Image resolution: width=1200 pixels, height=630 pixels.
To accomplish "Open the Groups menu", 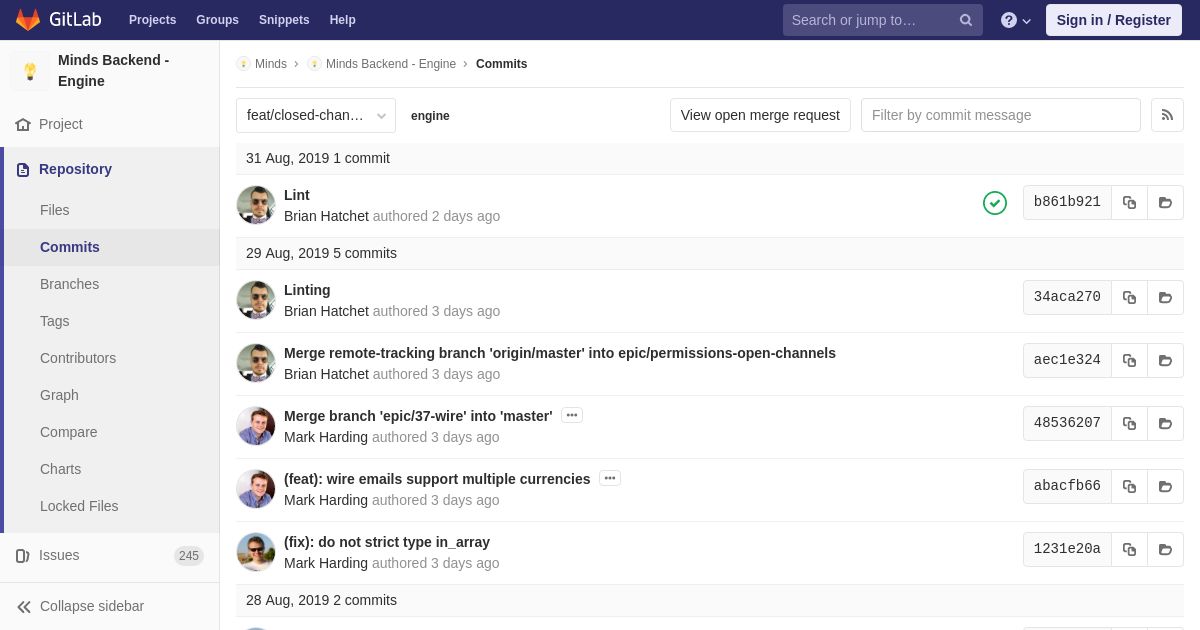I will (x=217, y=20).
